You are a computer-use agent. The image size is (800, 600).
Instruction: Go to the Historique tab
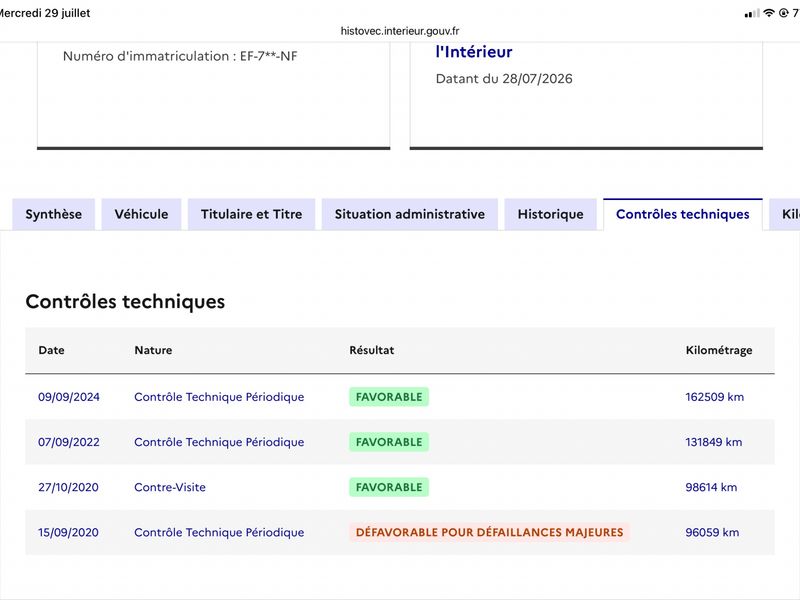tap(551, 214)
